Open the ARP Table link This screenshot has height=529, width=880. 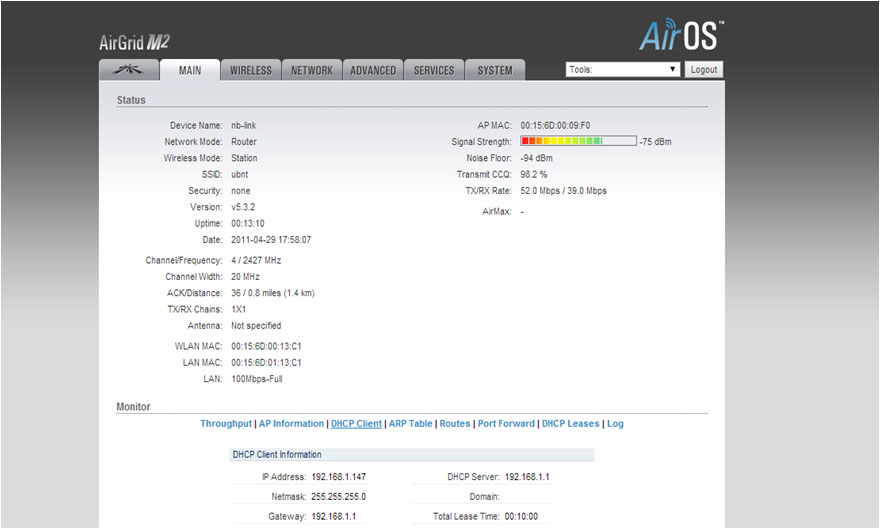tap(410, 424)
